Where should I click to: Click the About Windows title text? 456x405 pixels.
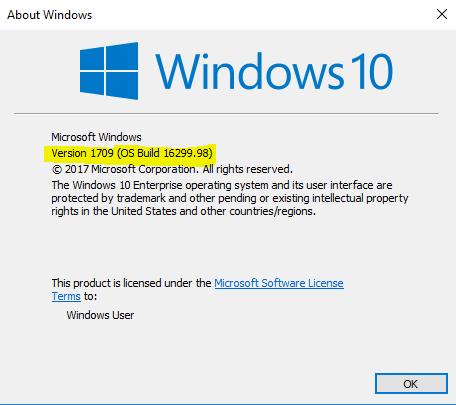pyautogui.click(x=50, y=15)
